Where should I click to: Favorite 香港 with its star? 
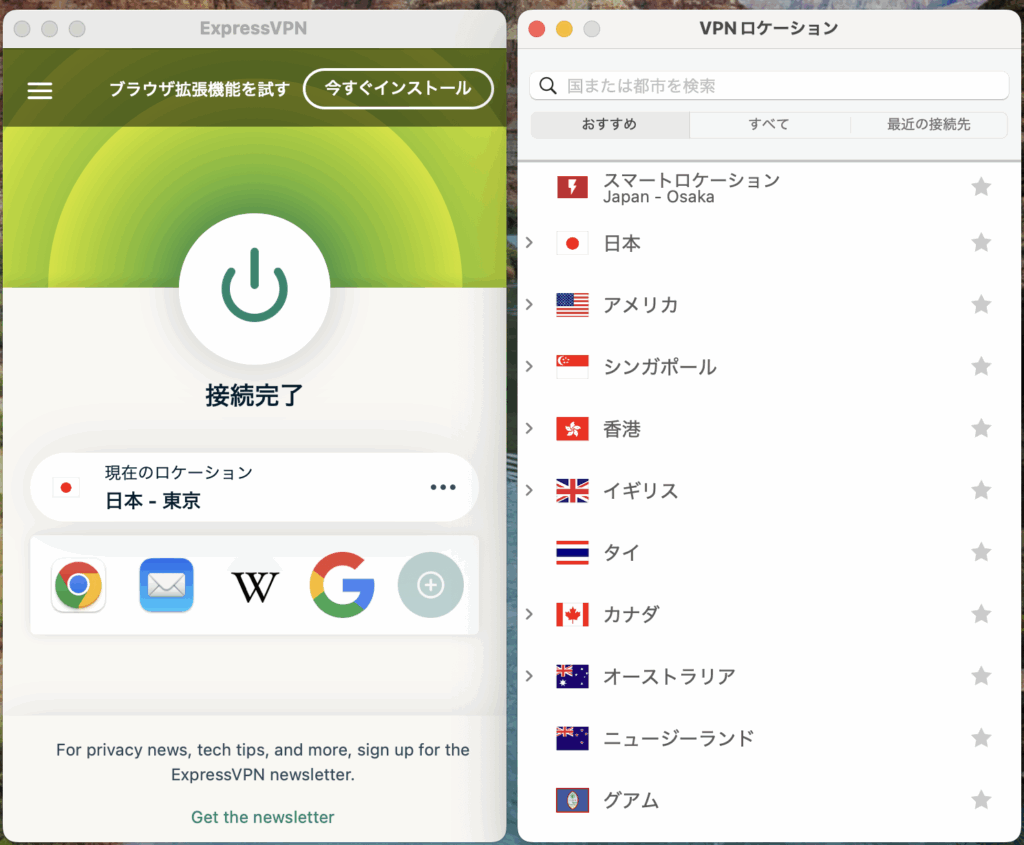(x=981, y=428)
